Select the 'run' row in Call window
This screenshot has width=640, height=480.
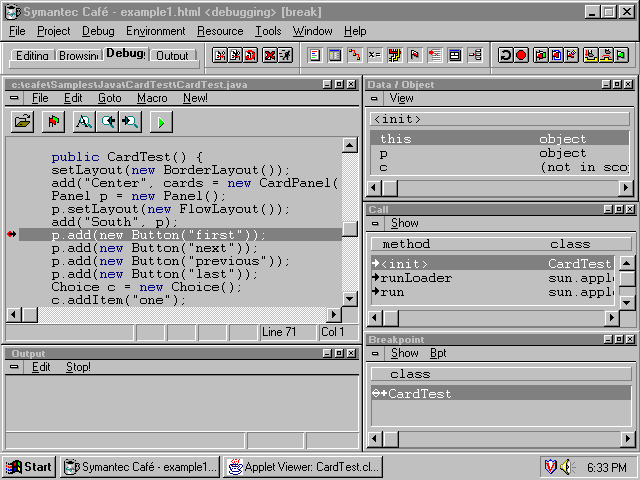tap(493, 292)
